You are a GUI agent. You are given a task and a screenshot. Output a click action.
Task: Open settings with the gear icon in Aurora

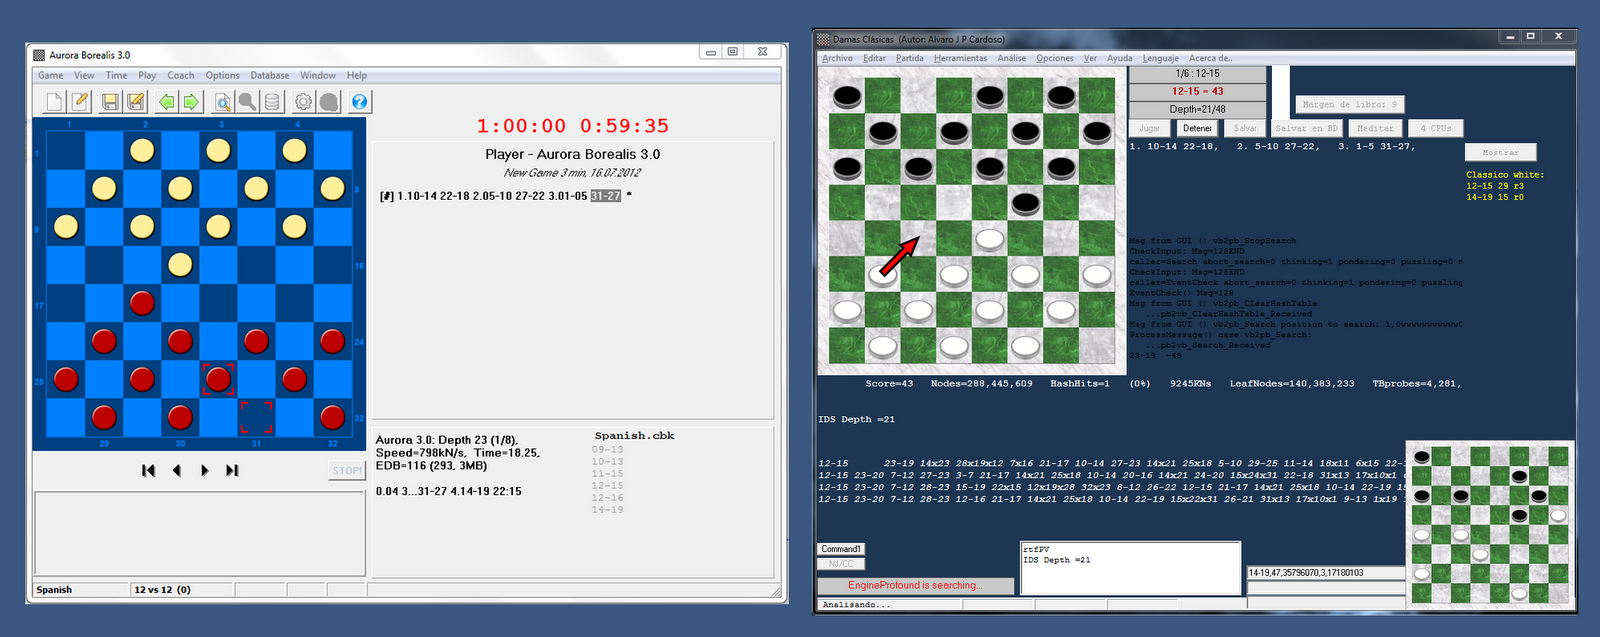[x=303, y=101]
